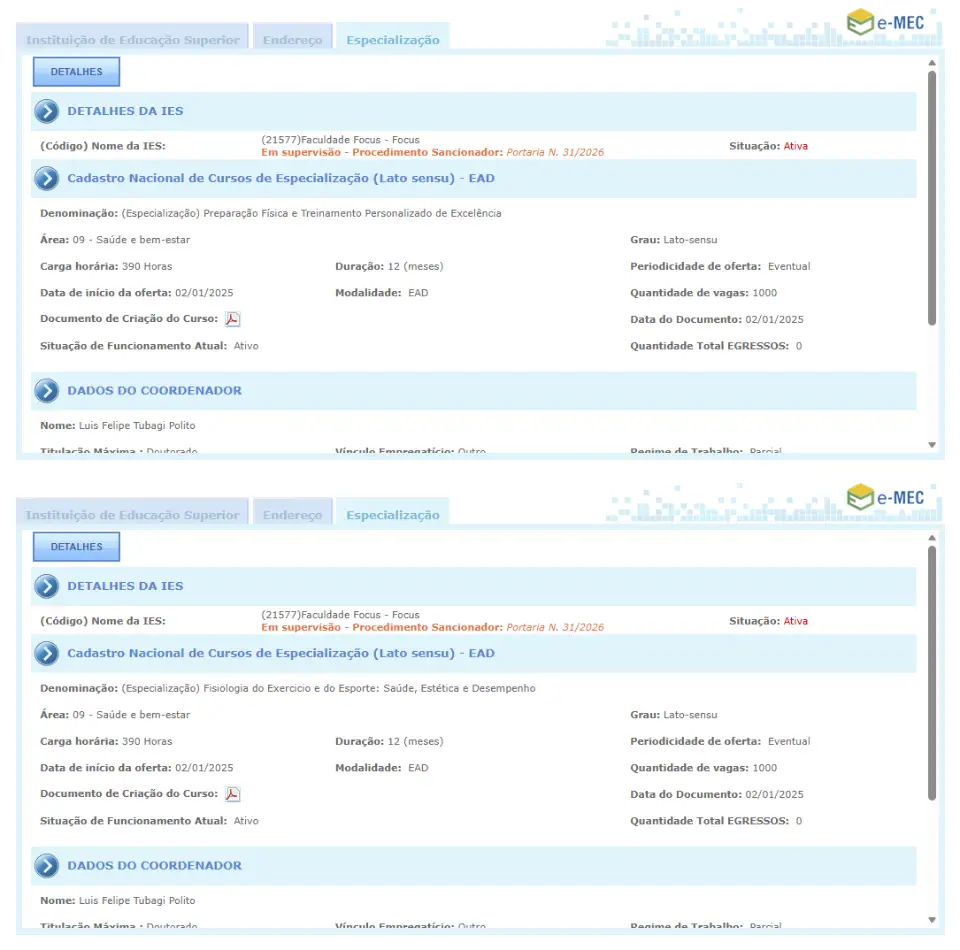Screen dimensions: 960x950
Task: Click the arrow icon beside DETALHES DA IES in the upper panel
Action: (x=46, y=112)
